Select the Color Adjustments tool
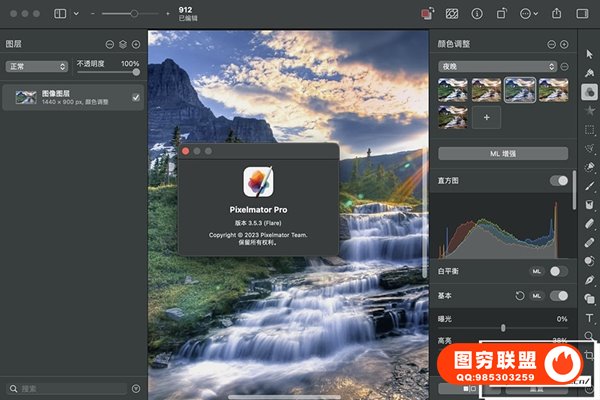Image resolution: width=600 pixels, height=400 pixels. click(590, 91)
